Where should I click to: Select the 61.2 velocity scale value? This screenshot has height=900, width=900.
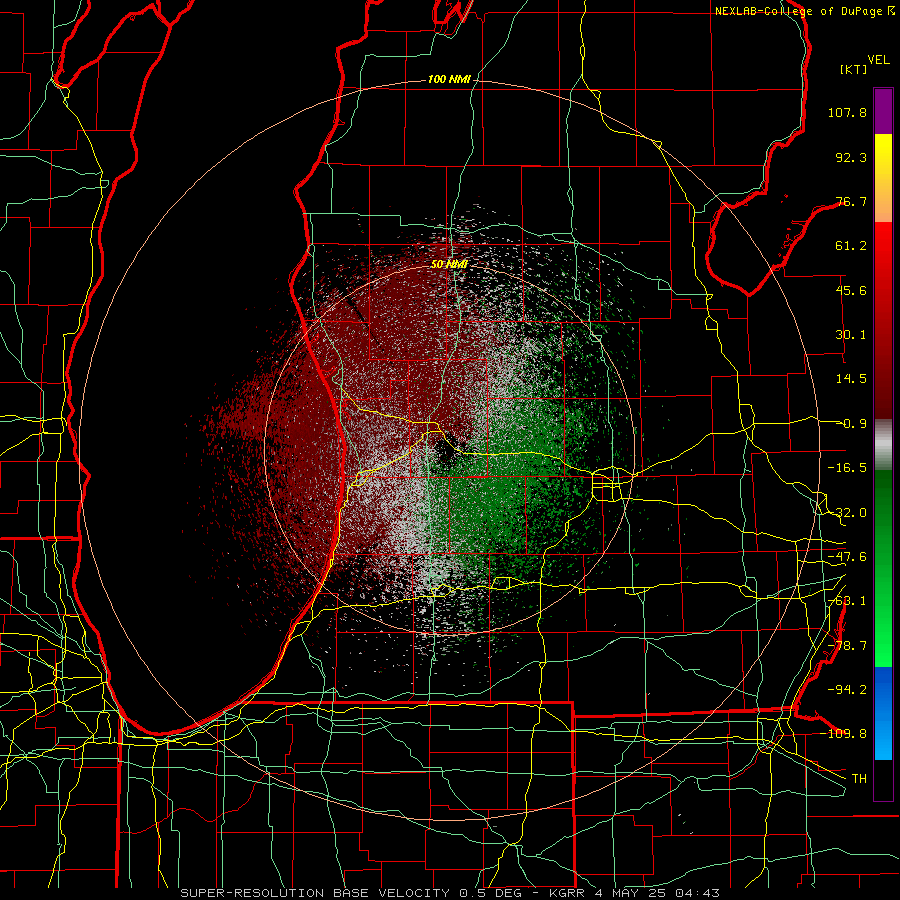[x=851, y=246]
